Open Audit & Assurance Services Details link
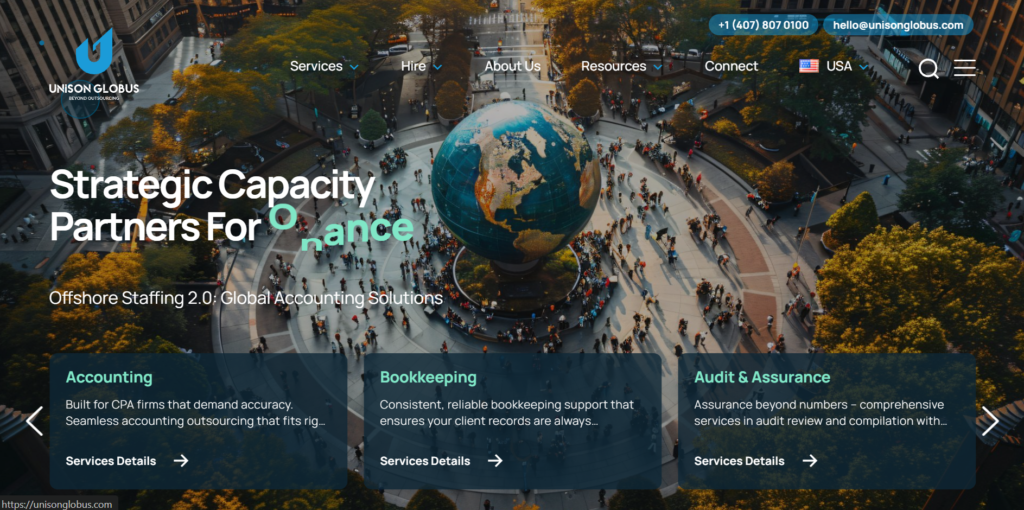 coord(739,461)
